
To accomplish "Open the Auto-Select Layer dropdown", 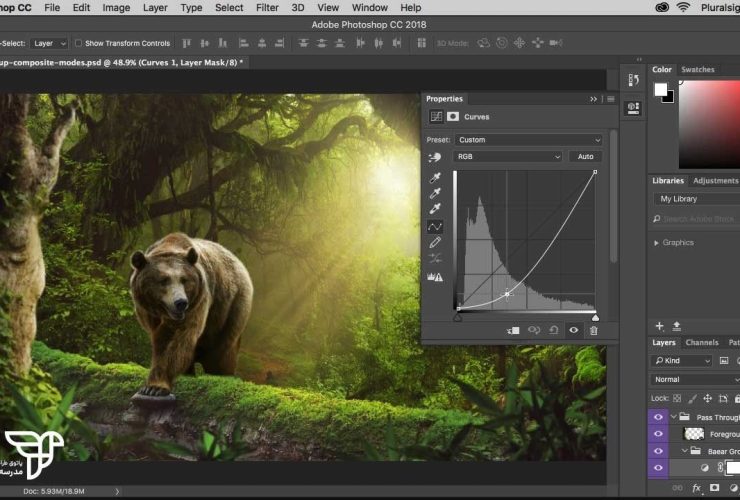I will [x=50, y=43].
